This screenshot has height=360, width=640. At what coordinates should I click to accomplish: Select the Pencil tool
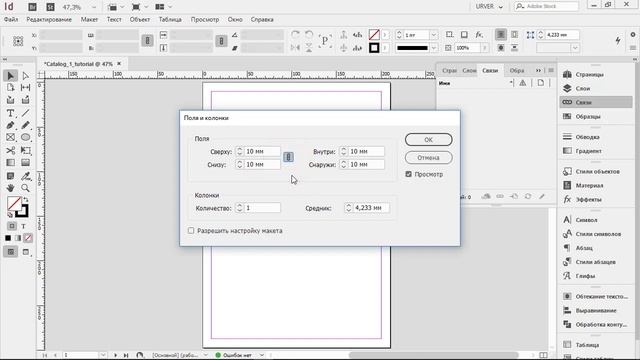click(25, 125)
